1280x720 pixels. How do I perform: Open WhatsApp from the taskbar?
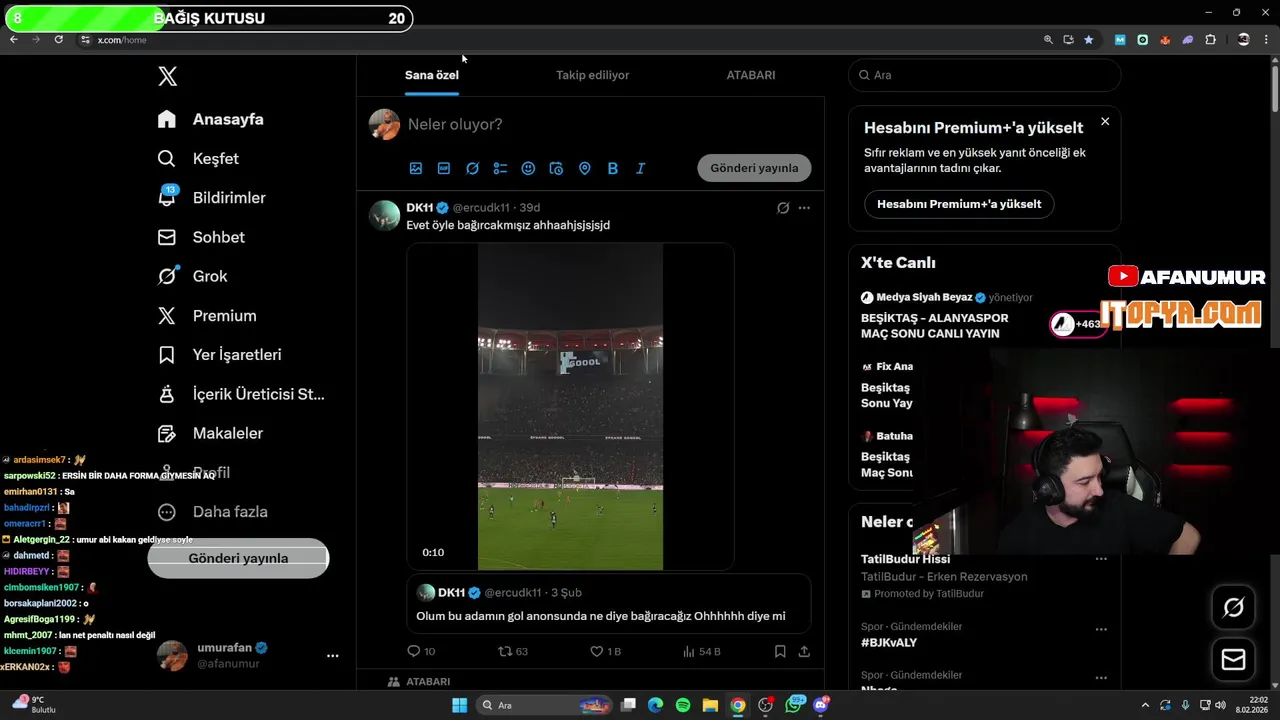click(795, 704)
